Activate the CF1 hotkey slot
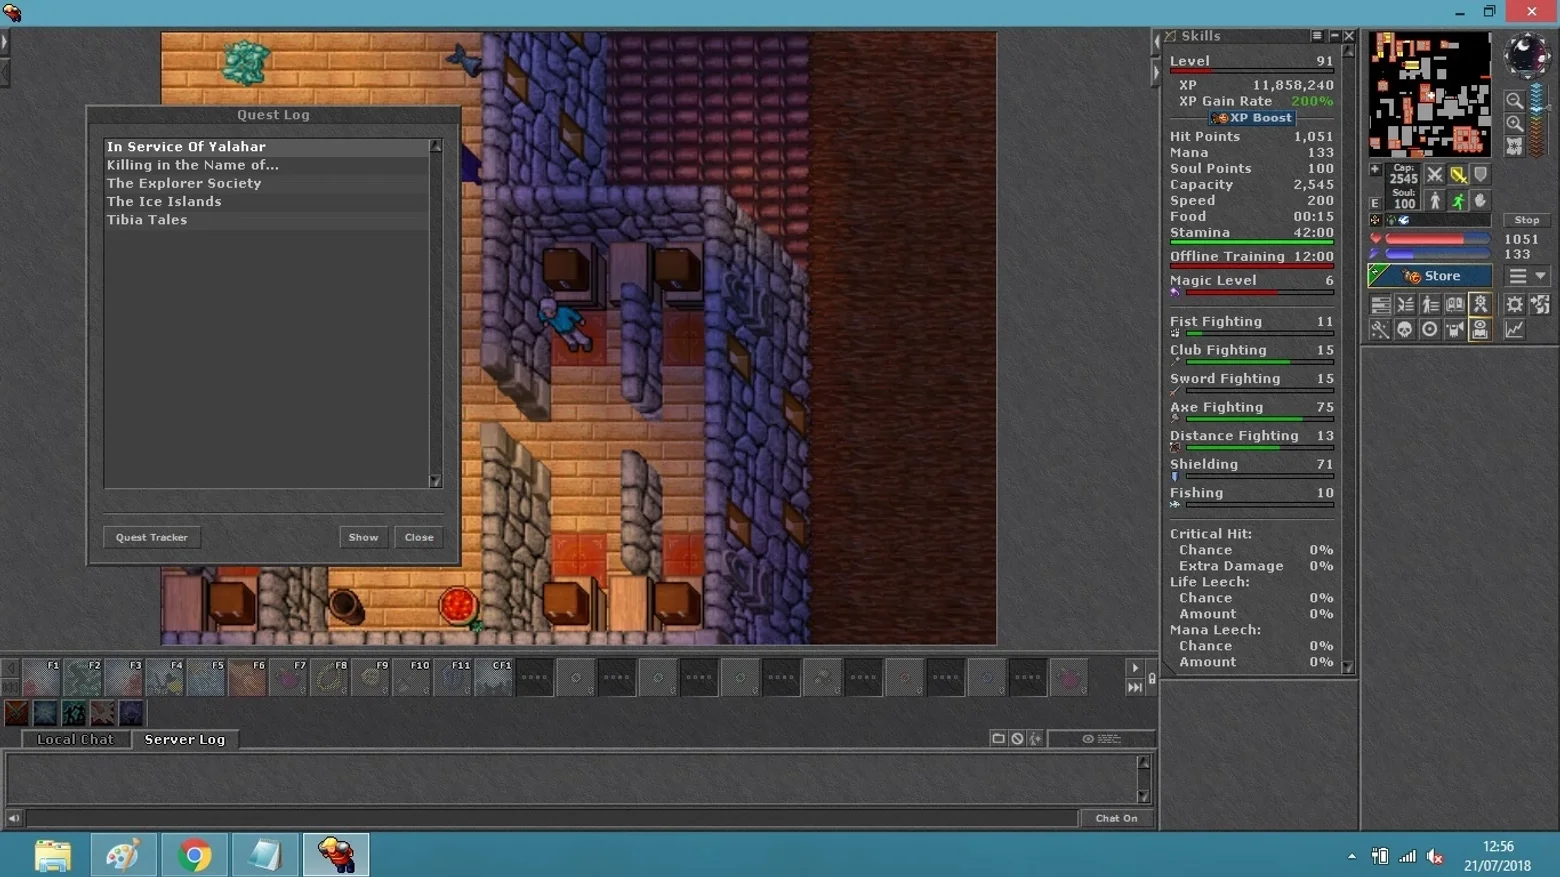 click(x=493, y=677)
